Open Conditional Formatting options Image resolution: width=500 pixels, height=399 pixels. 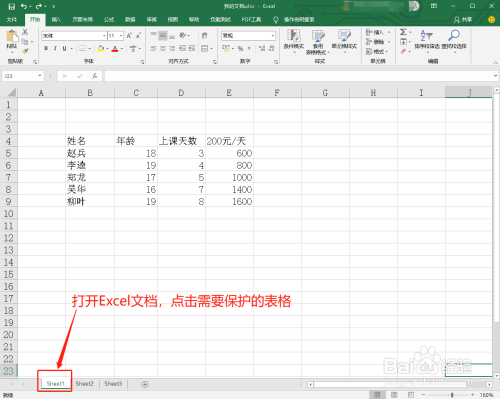point(294,42)
